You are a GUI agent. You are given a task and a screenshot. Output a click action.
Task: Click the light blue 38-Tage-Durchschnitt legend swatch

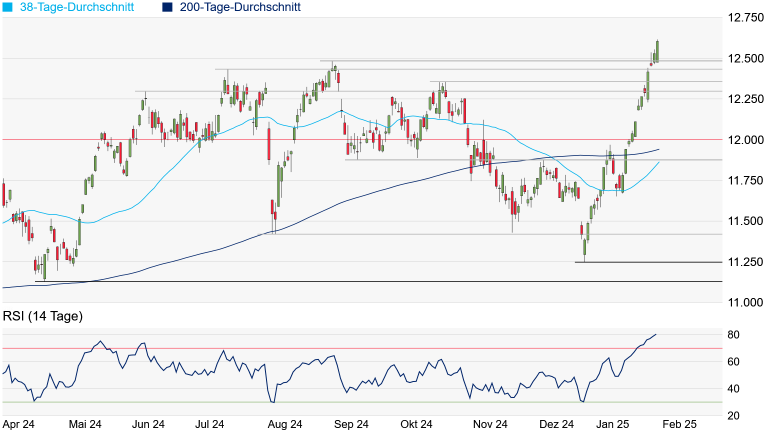pos(7,7)
